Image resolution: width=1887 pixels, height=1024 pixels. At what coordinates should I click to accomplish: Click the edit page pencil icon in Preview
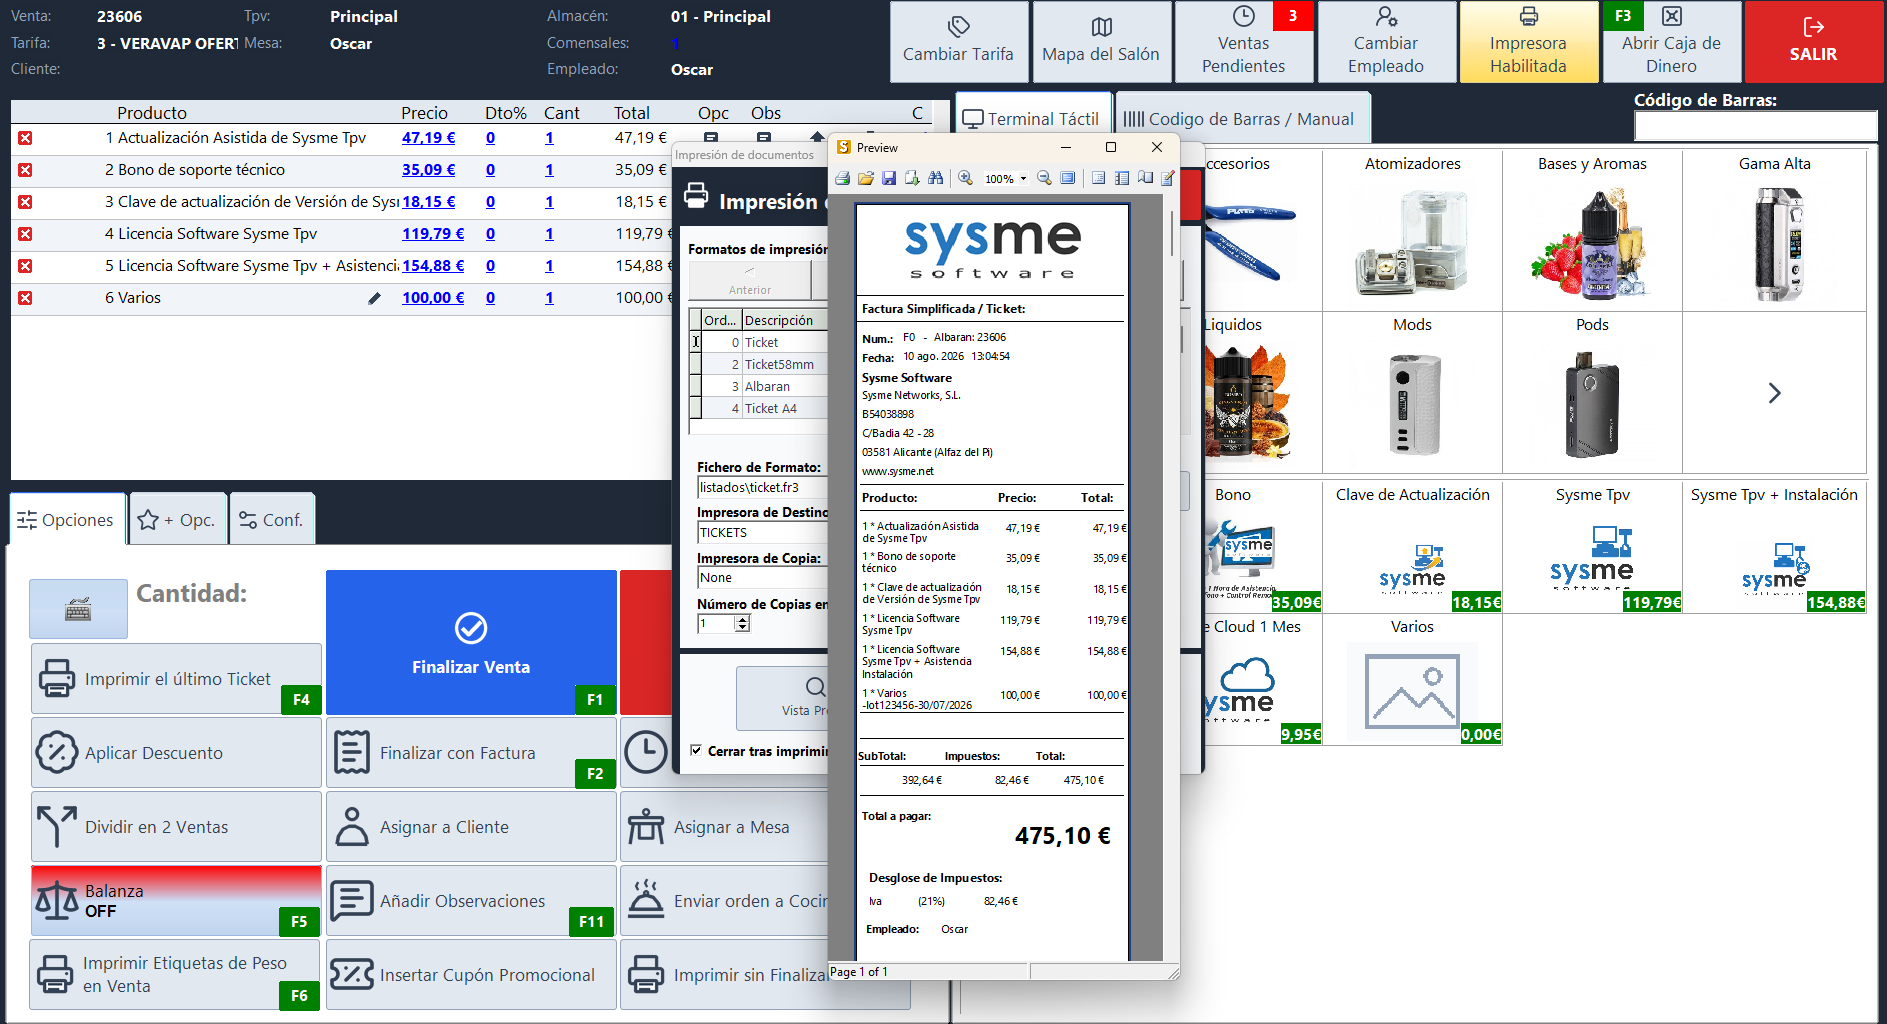1168,178
